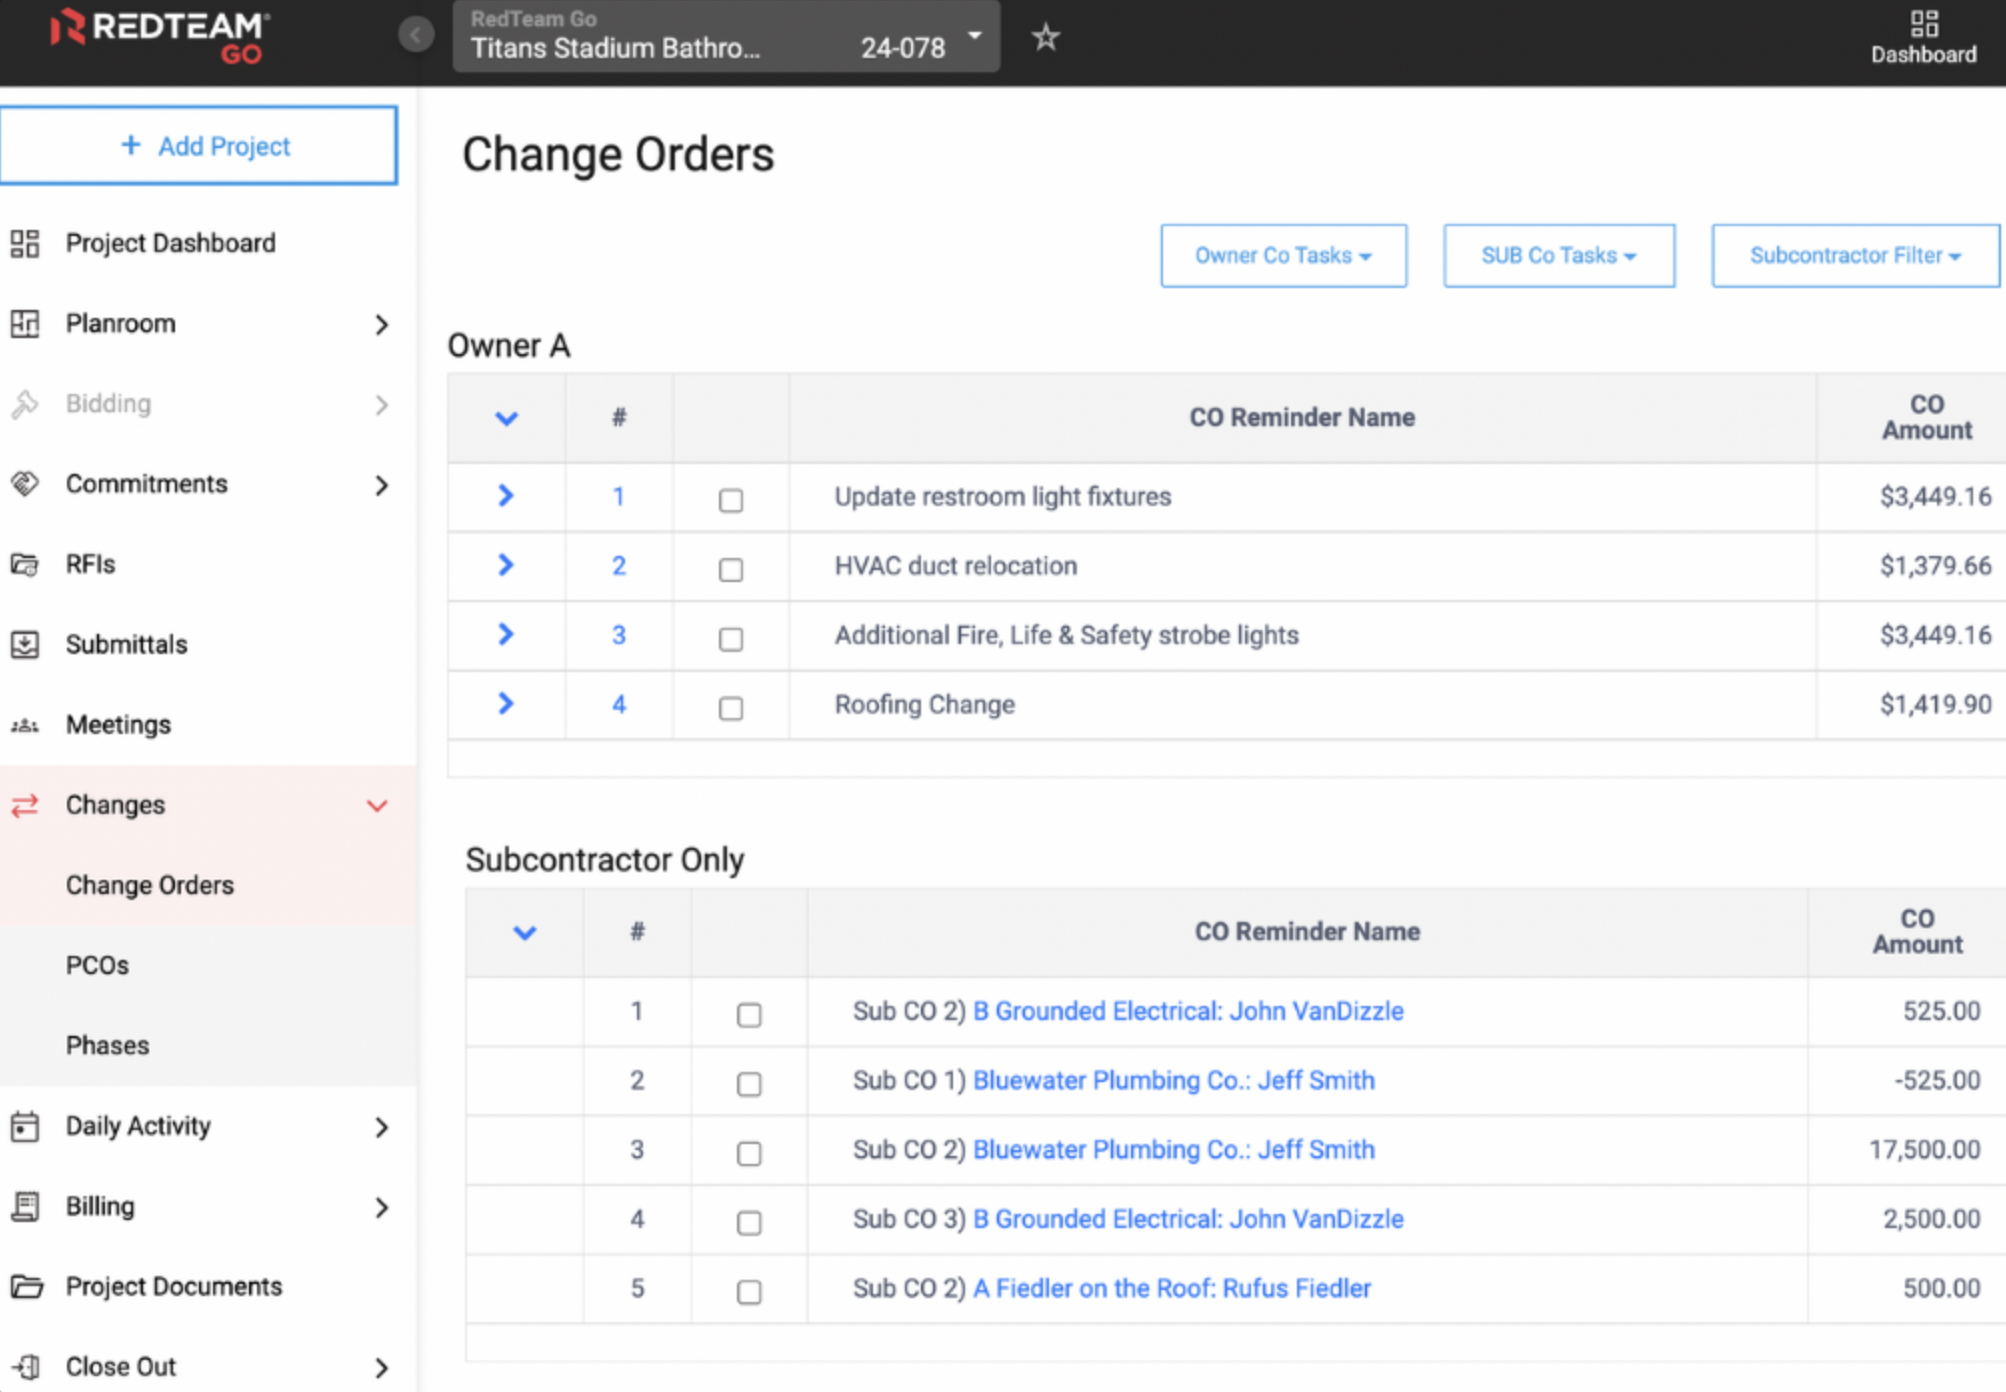Open the Phases submenu item

208,1045
